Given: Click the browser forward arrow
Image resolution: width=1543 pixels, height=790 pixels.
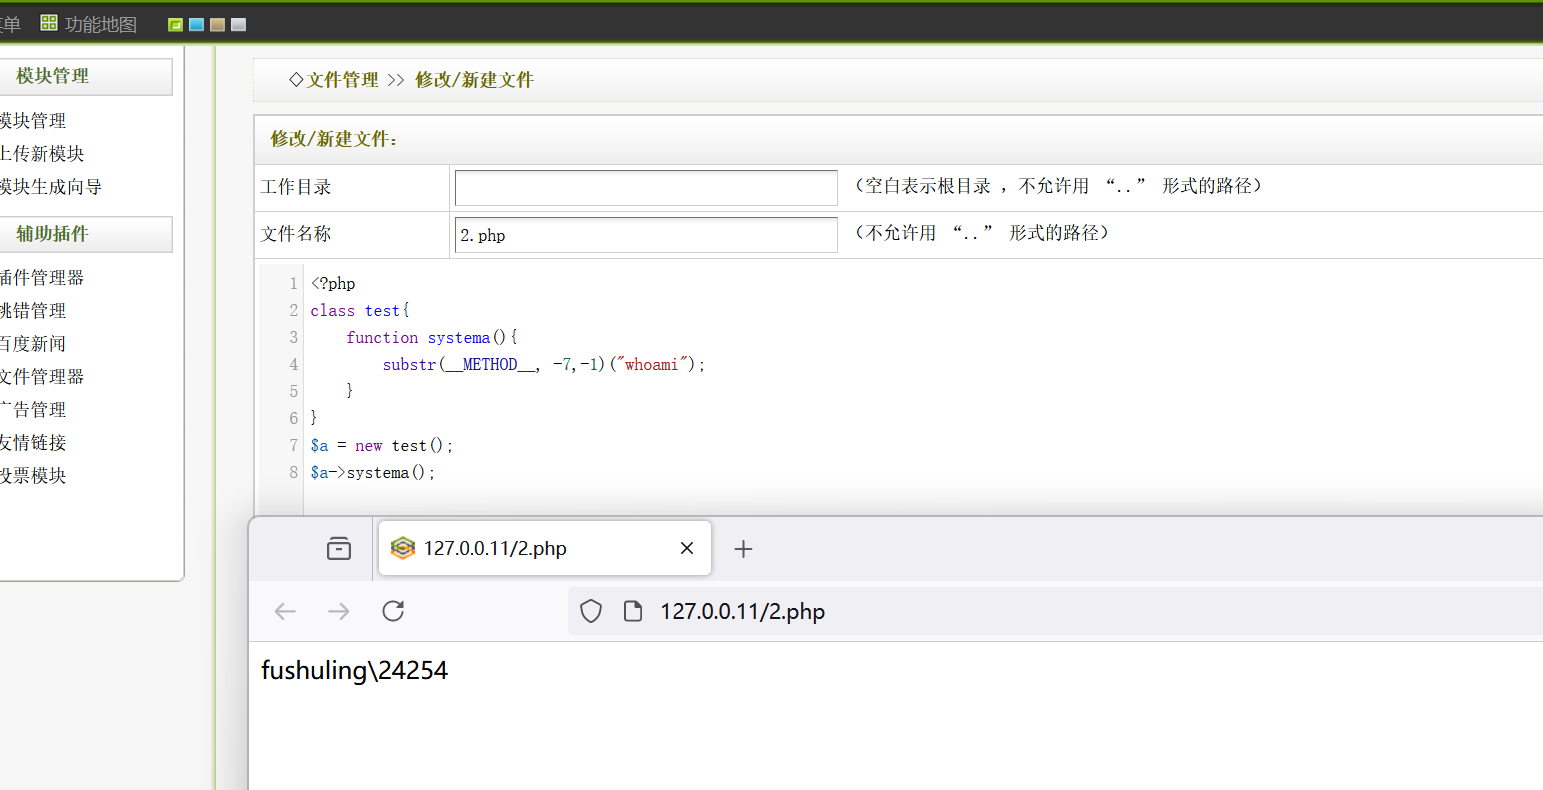Looking at the screenshot, I should tap(339, 611).
